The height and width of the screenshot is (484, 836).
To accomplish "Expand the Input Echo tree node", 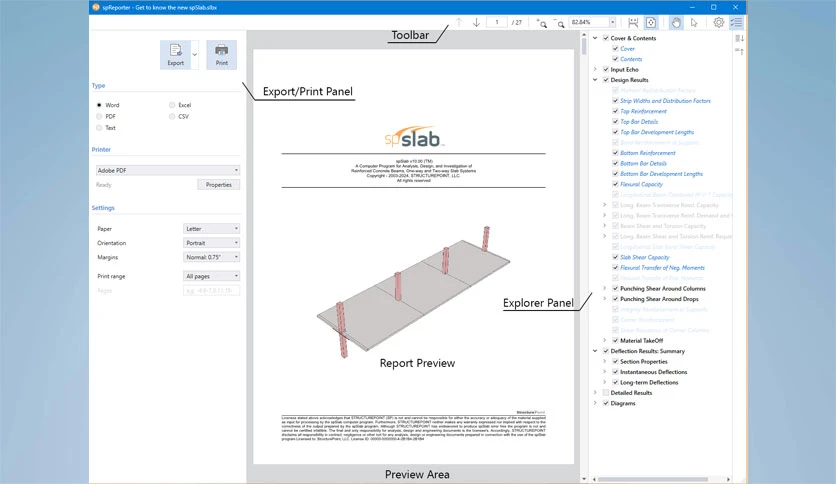I will 595,69.
